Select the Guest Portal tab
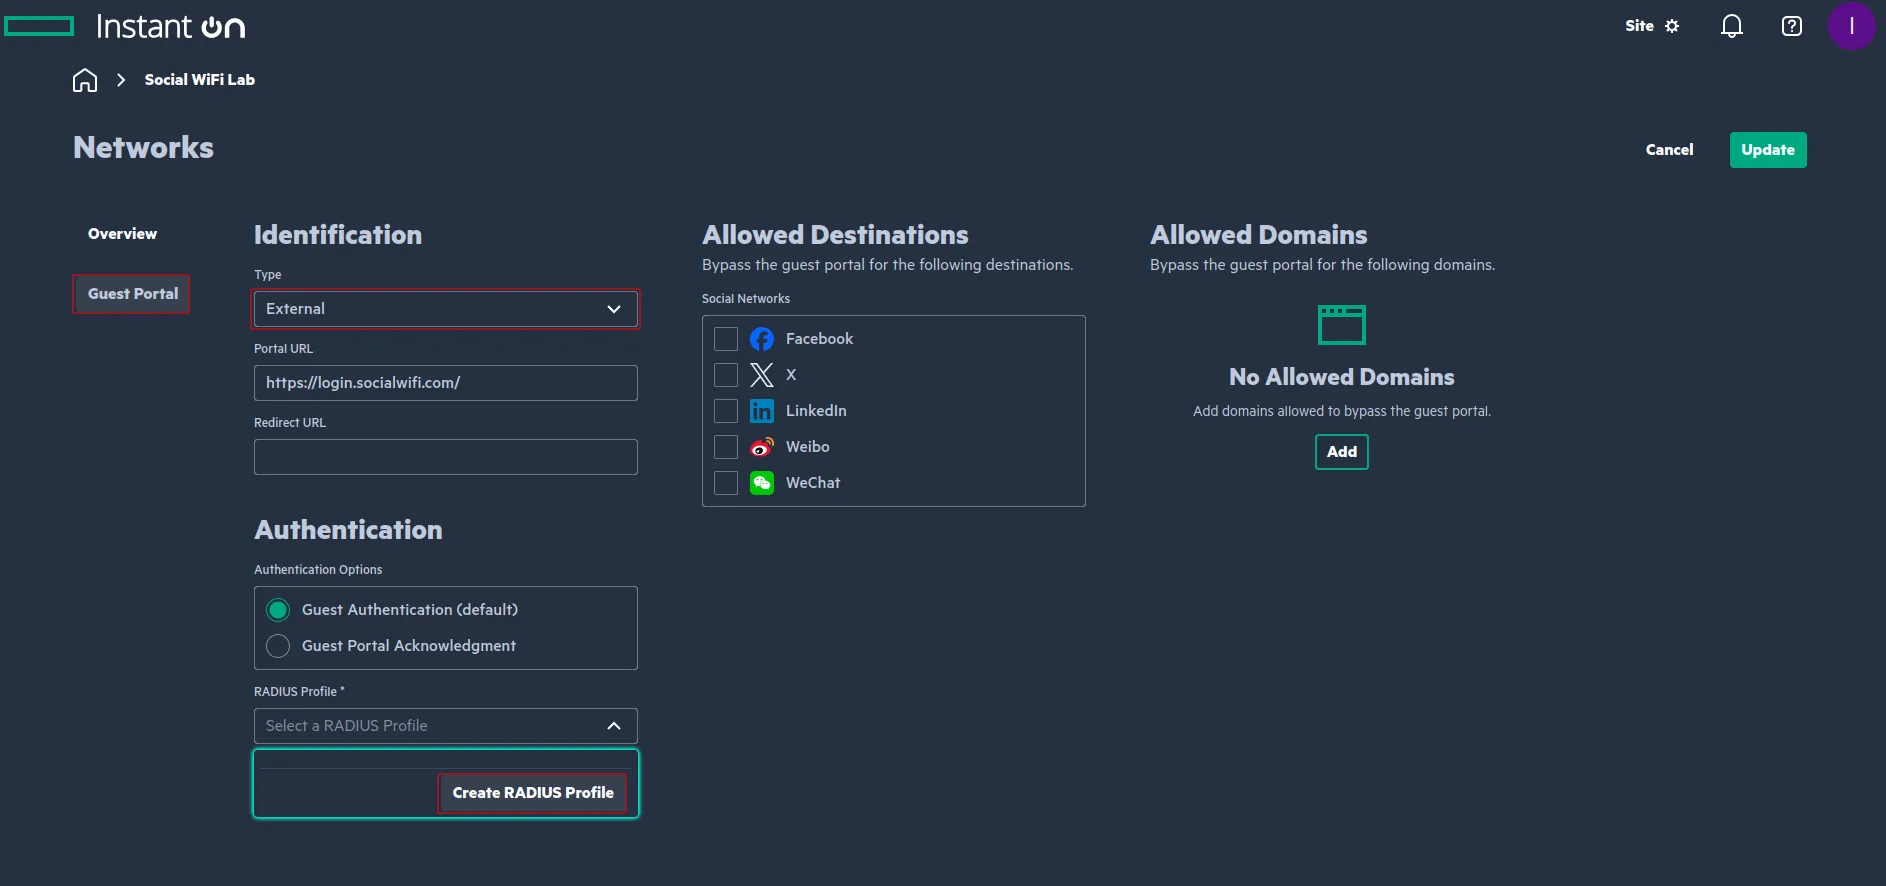1886x886 pixels. (x=132, y=294)
